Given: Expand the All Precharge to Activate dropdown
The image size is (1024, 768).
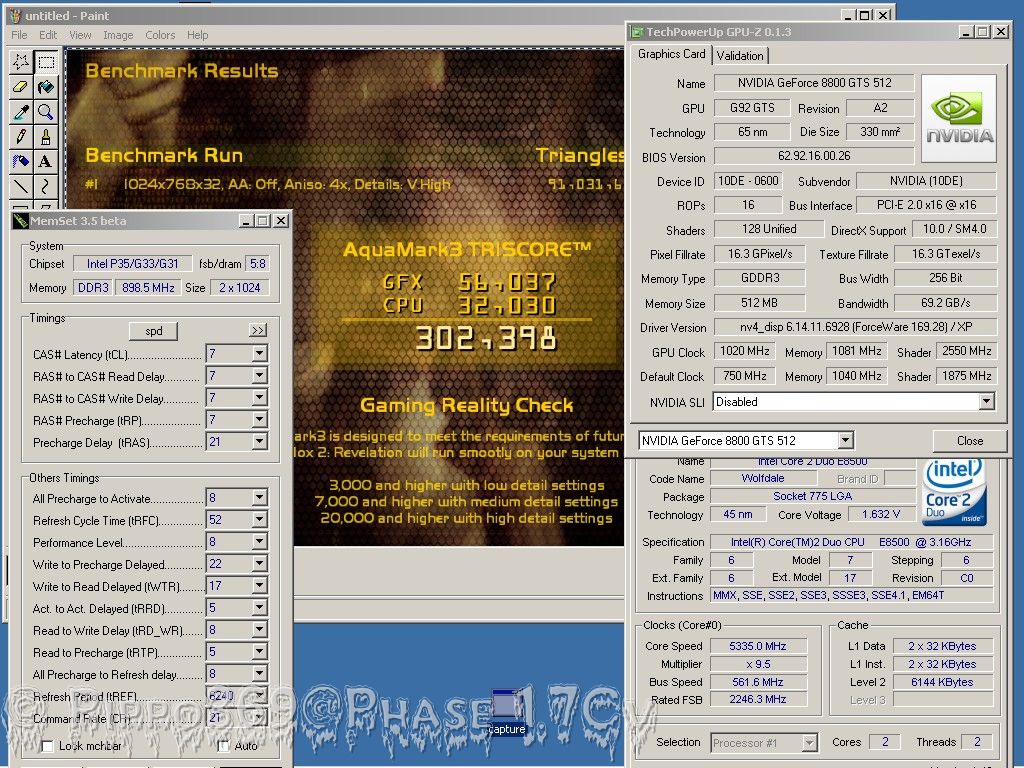Looking at the screenshot, I should click(x=259, y=498).
